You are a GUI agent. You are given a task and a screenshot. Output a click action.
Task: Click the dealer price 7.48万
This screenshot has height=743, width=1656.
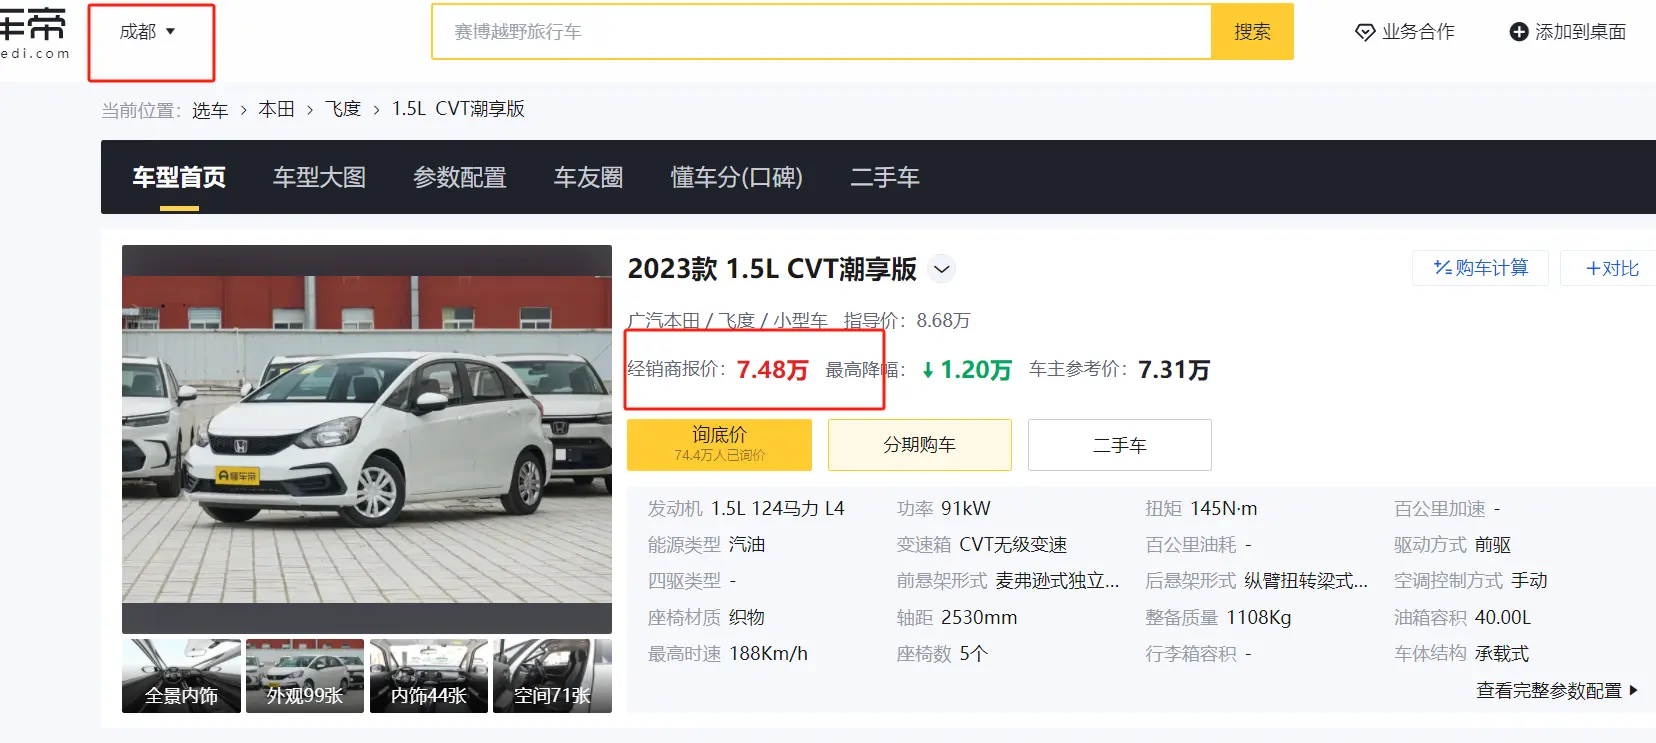[772, 370]
